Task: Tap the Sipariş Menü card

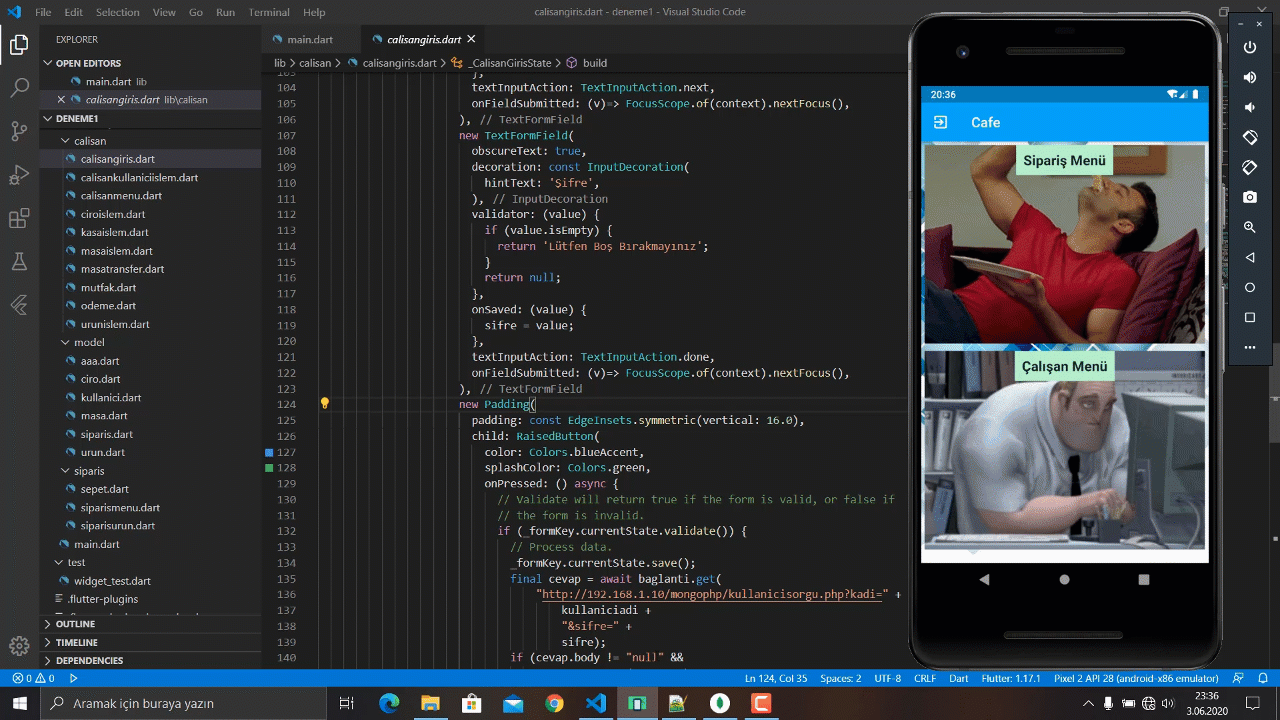Action: click(1064, 244)
